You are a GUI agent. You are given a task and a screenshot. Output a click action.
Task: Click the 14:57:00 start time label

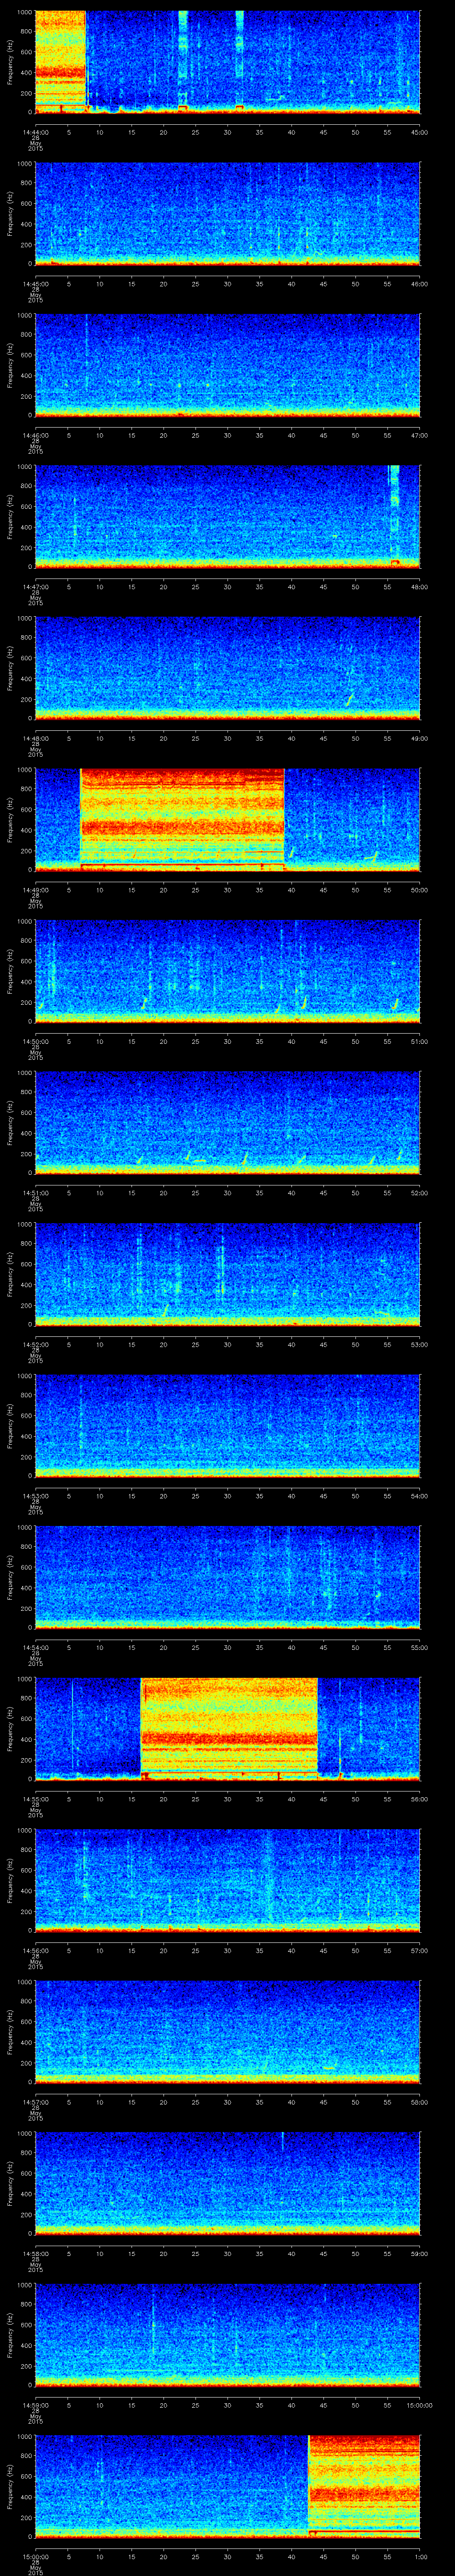[x=35, y=2101]
